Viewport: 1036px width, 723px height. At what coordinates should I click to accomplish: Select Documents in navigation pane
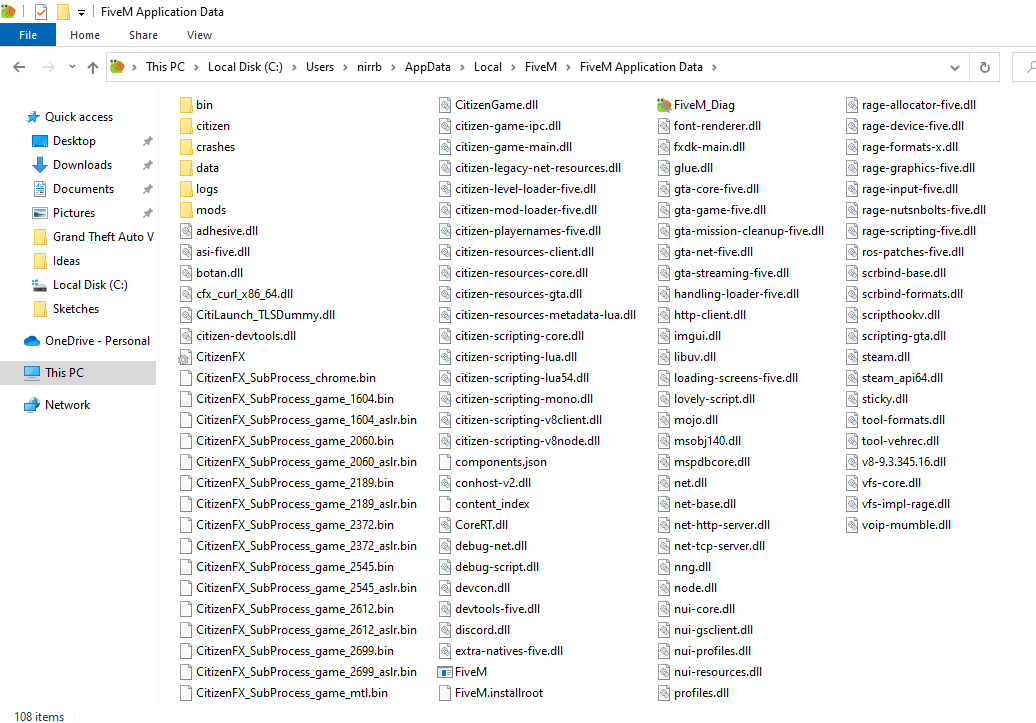(83, 189)
